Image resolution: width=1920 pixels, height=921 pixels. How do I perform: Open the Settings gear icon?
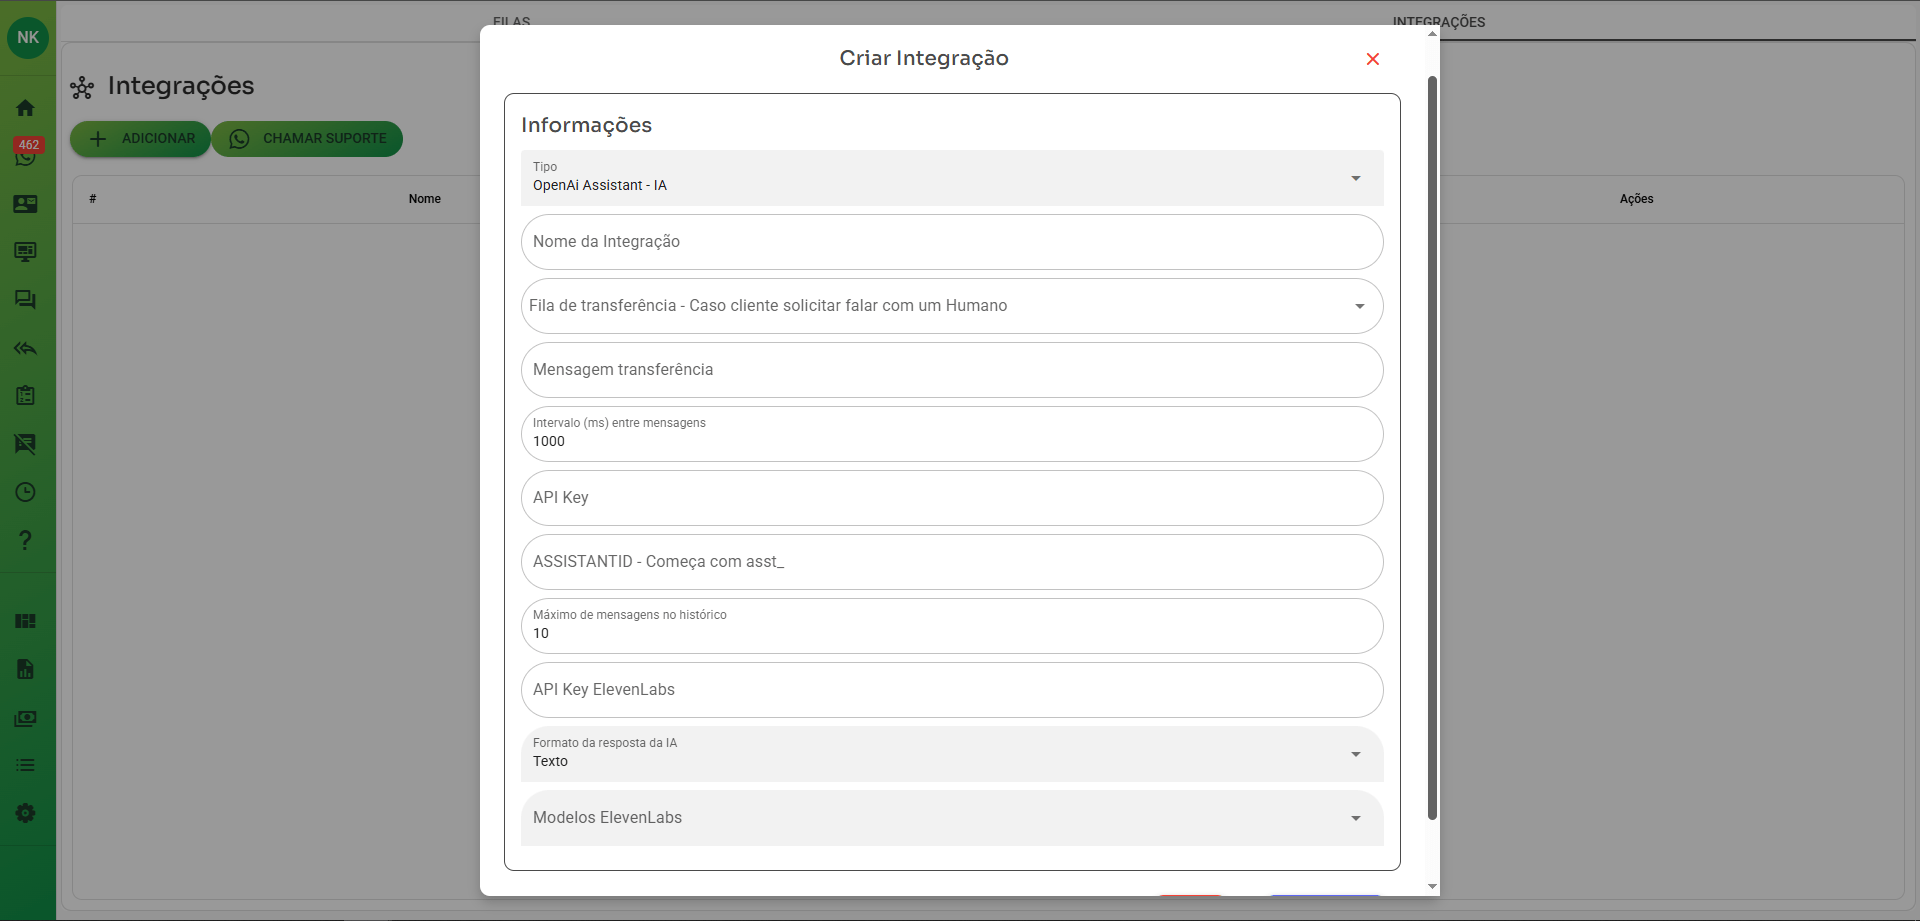point(25,812)
